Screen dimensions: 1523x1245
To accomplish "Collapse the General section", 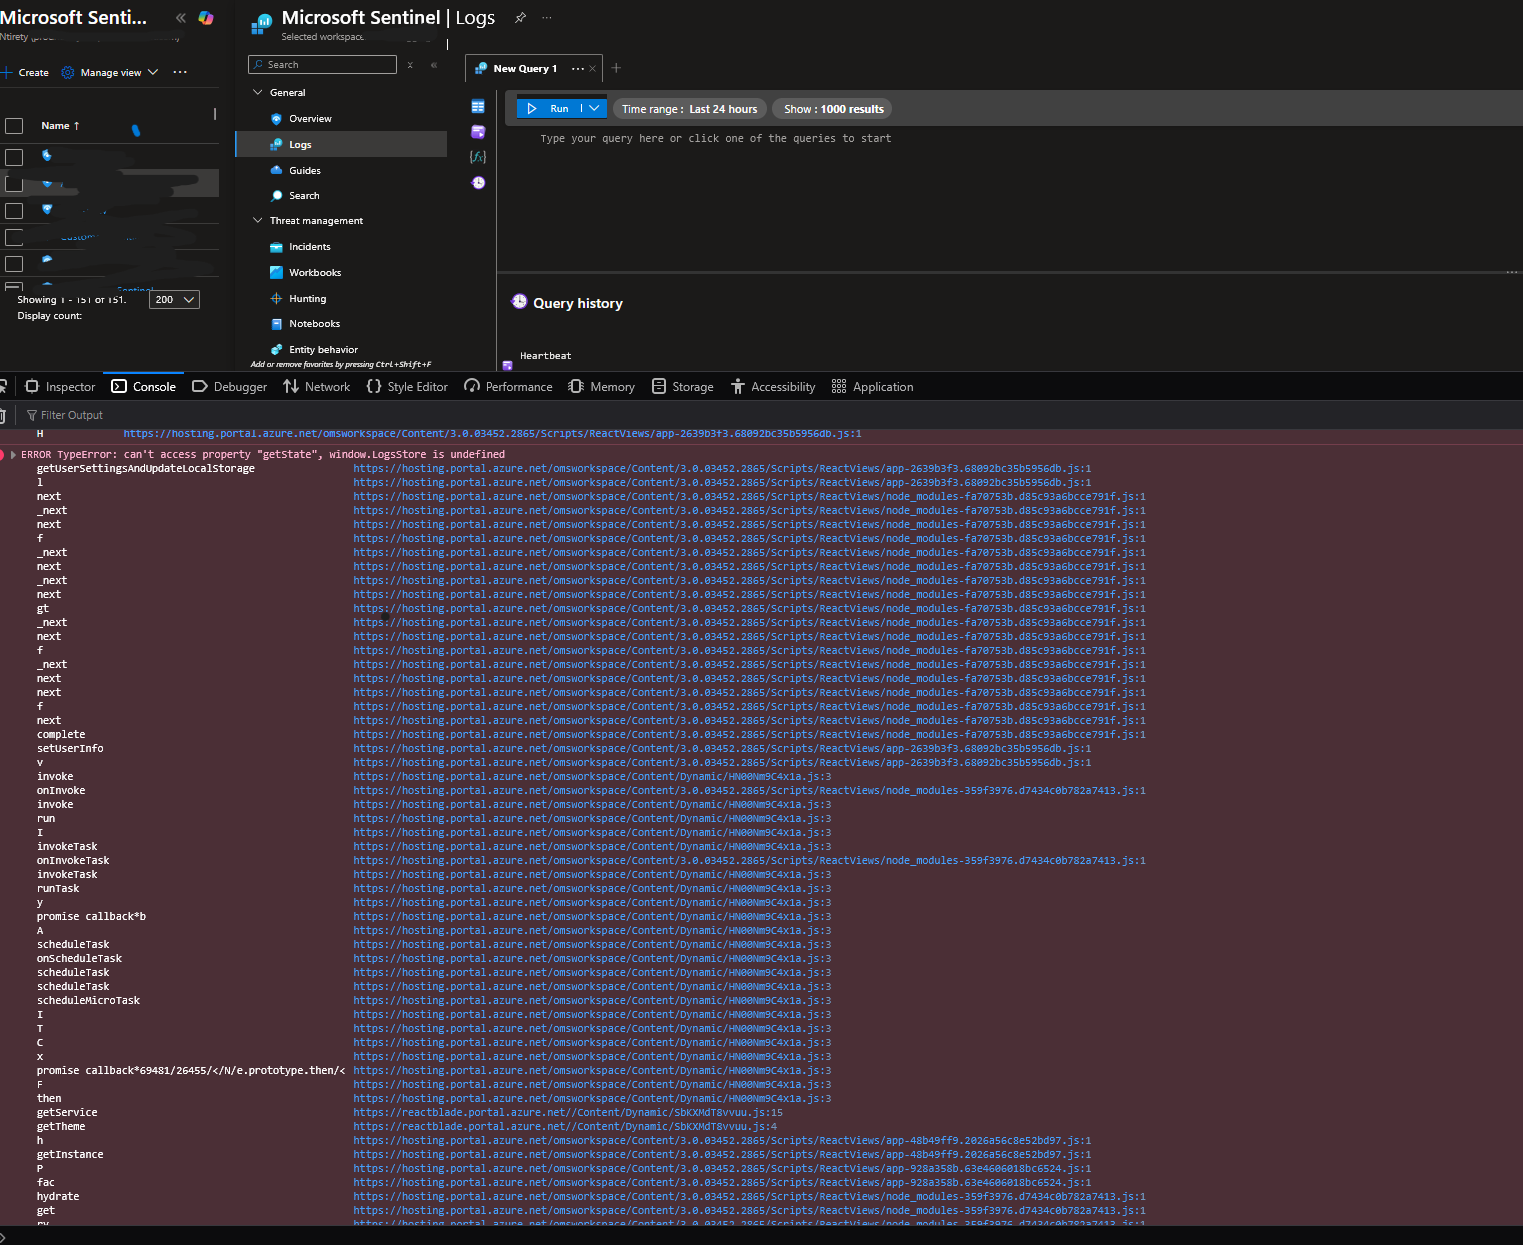I will tap(258, 92).
